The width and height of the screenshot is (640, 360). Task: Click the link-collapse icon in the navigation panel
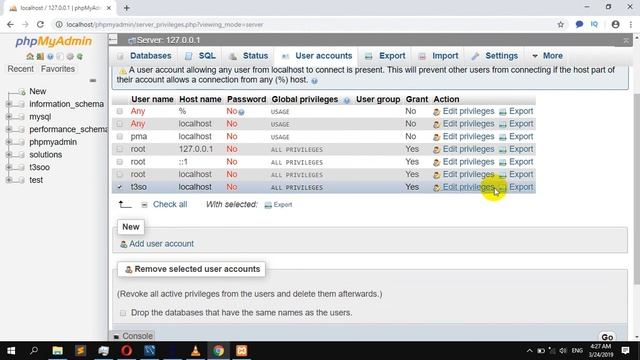point(93,80)
